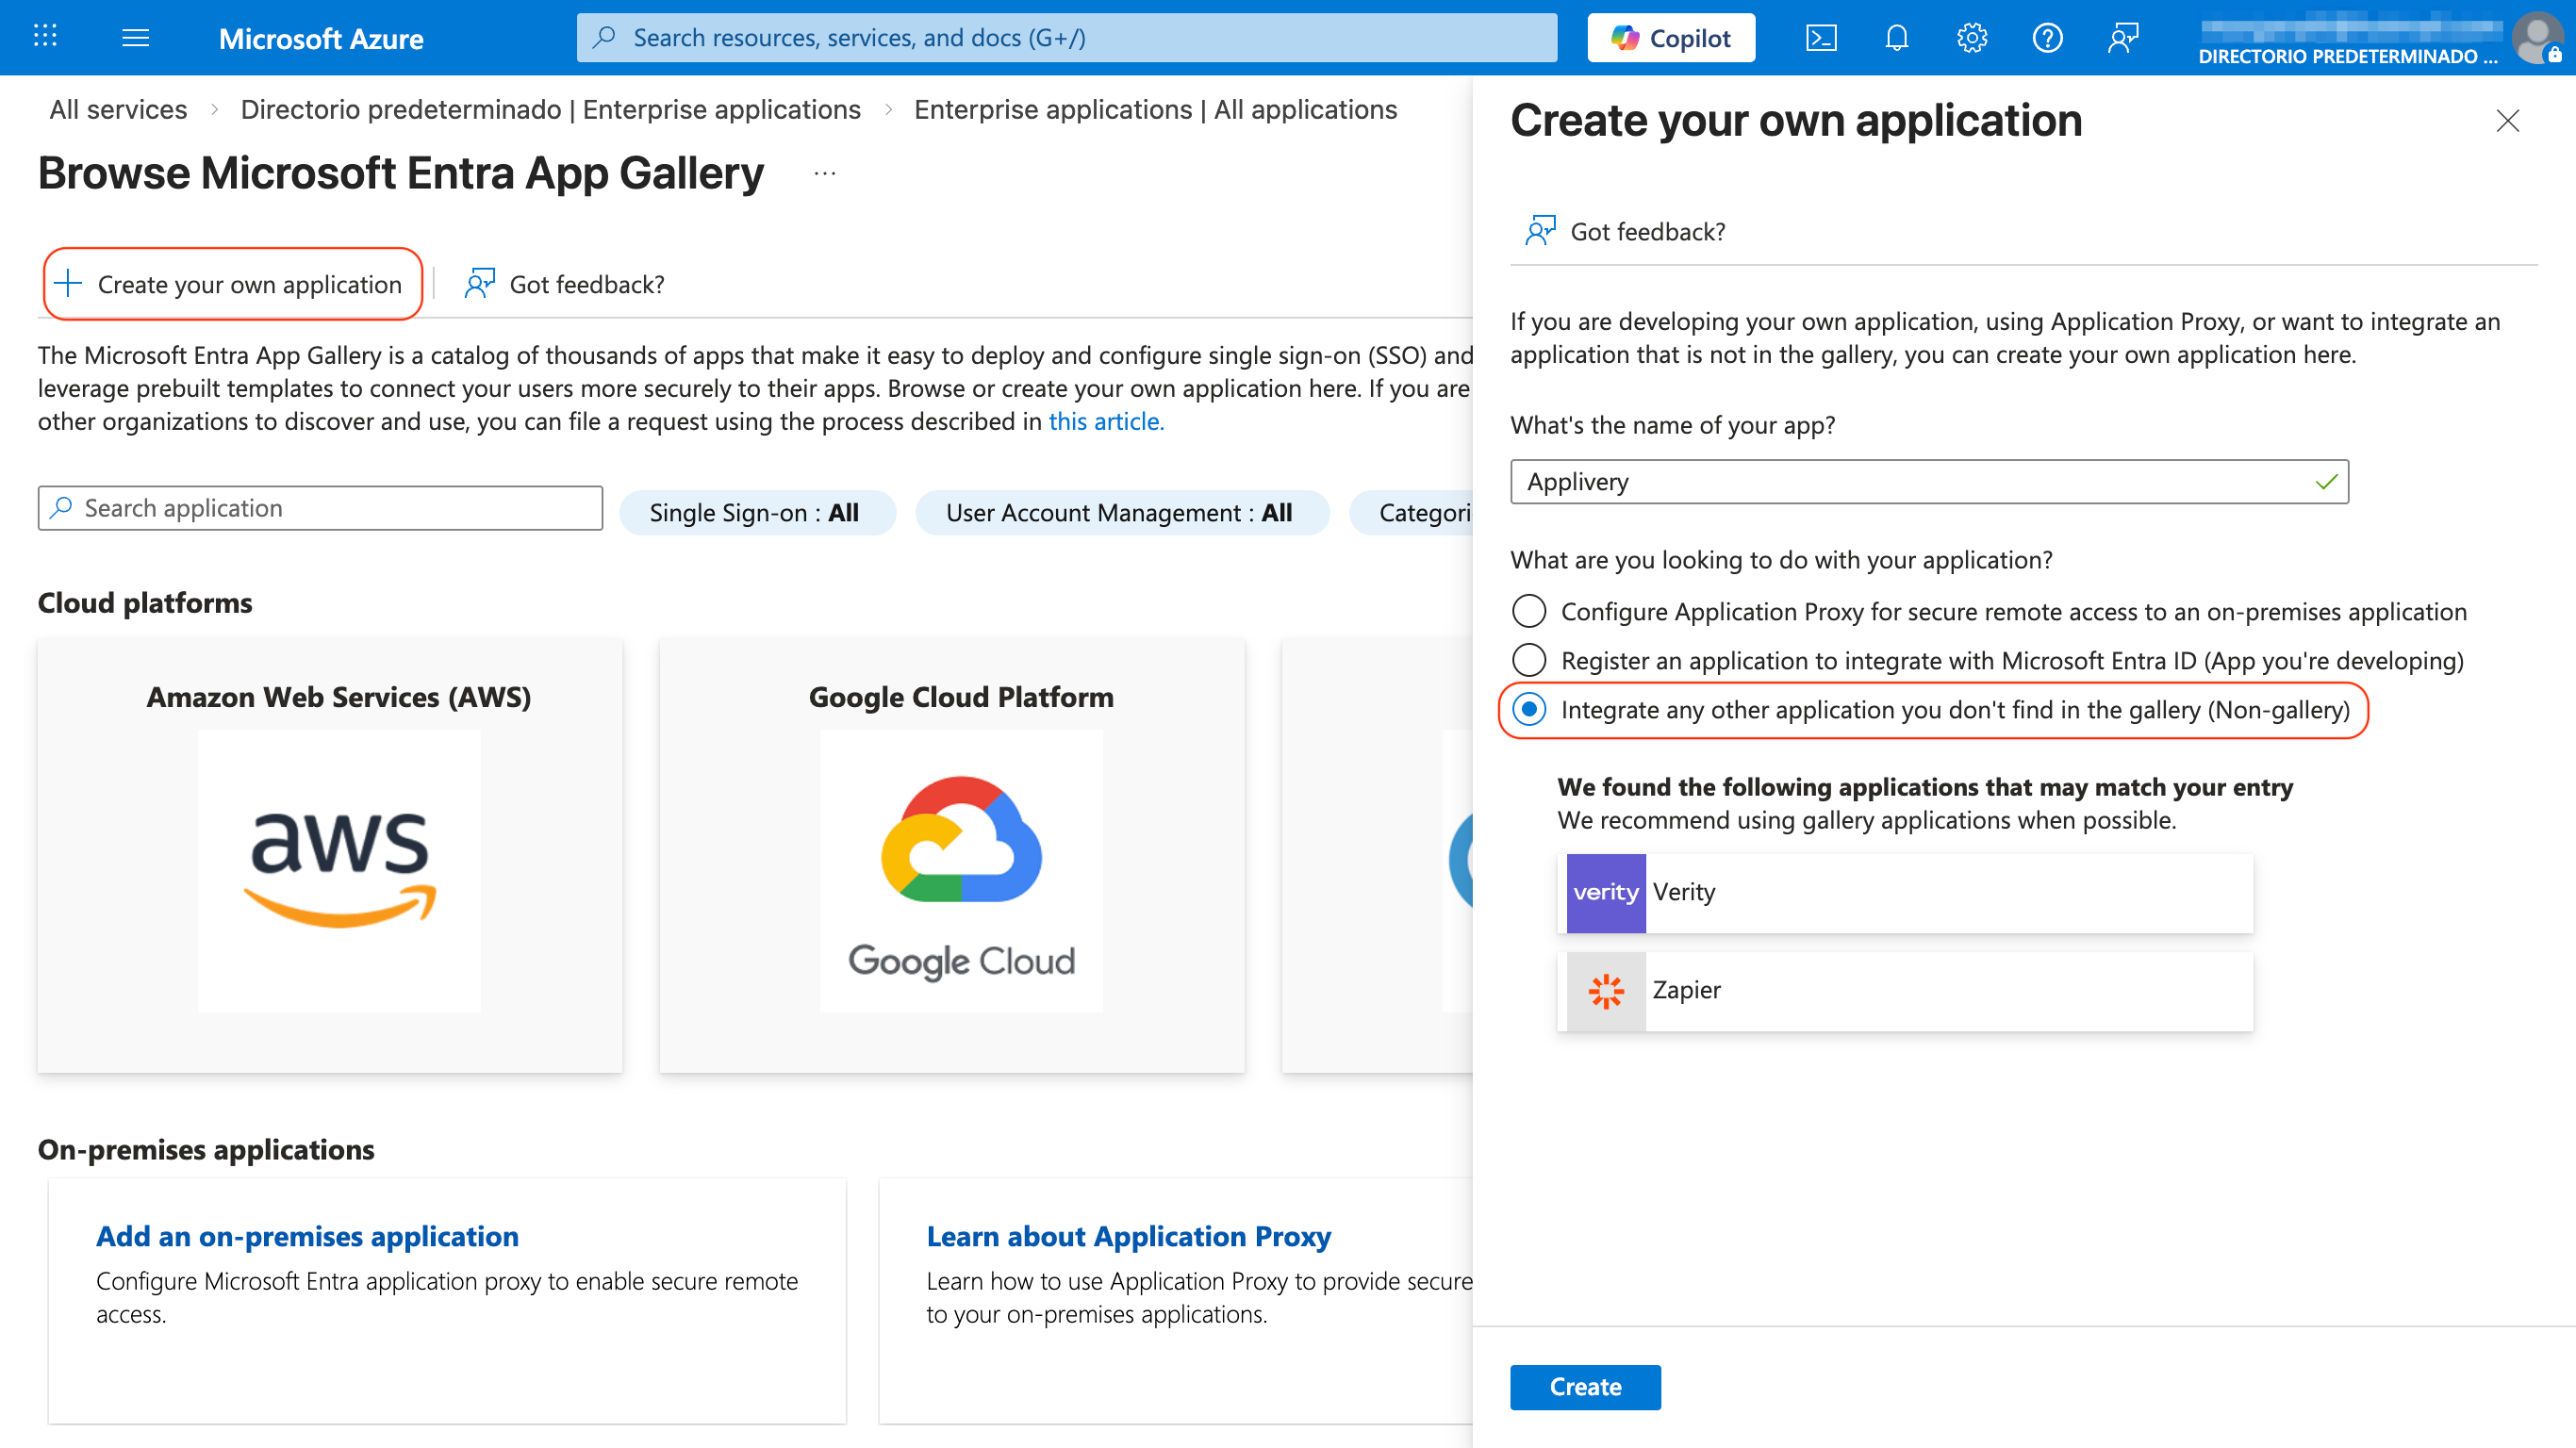The image size is (2576, 1448).
Task: Open the notifications bell
Action: point(1896,37)
